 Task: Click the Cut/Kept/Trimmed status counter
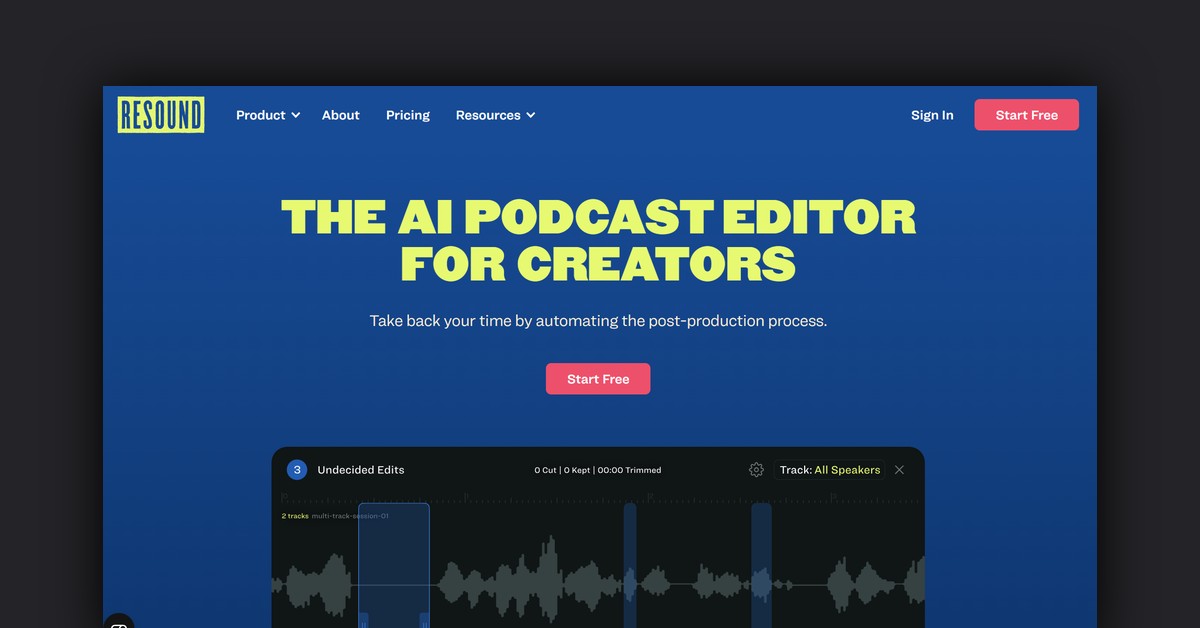point(597,470)
